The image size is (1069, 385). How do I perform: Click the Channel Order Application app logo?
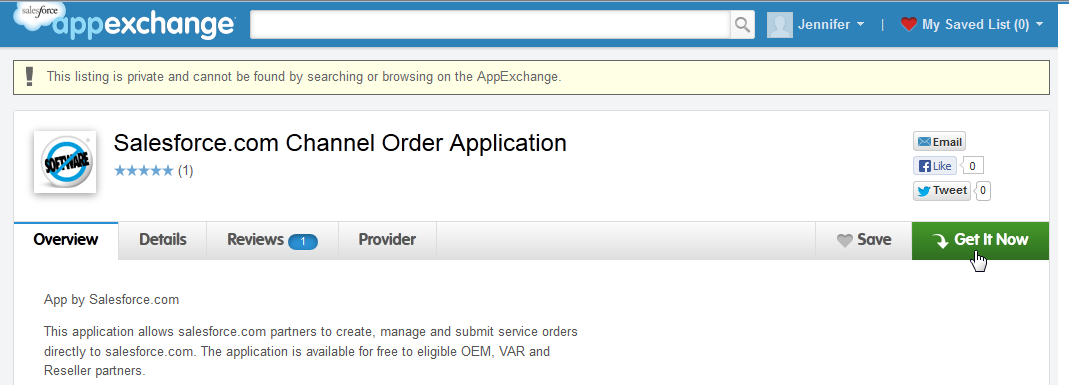click(65, 161)
